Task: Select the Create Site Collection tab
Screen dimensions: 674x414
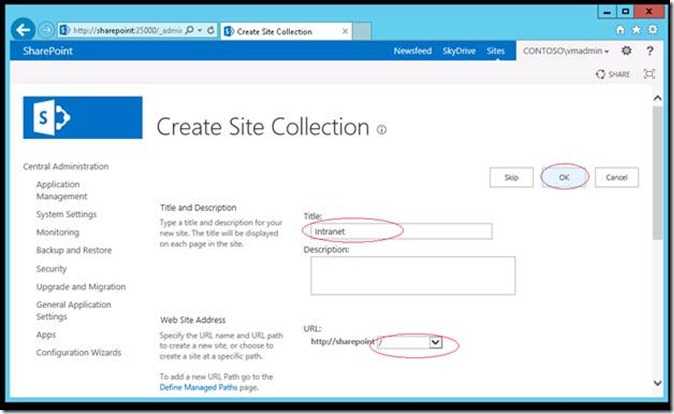Action: click(286, 31)
